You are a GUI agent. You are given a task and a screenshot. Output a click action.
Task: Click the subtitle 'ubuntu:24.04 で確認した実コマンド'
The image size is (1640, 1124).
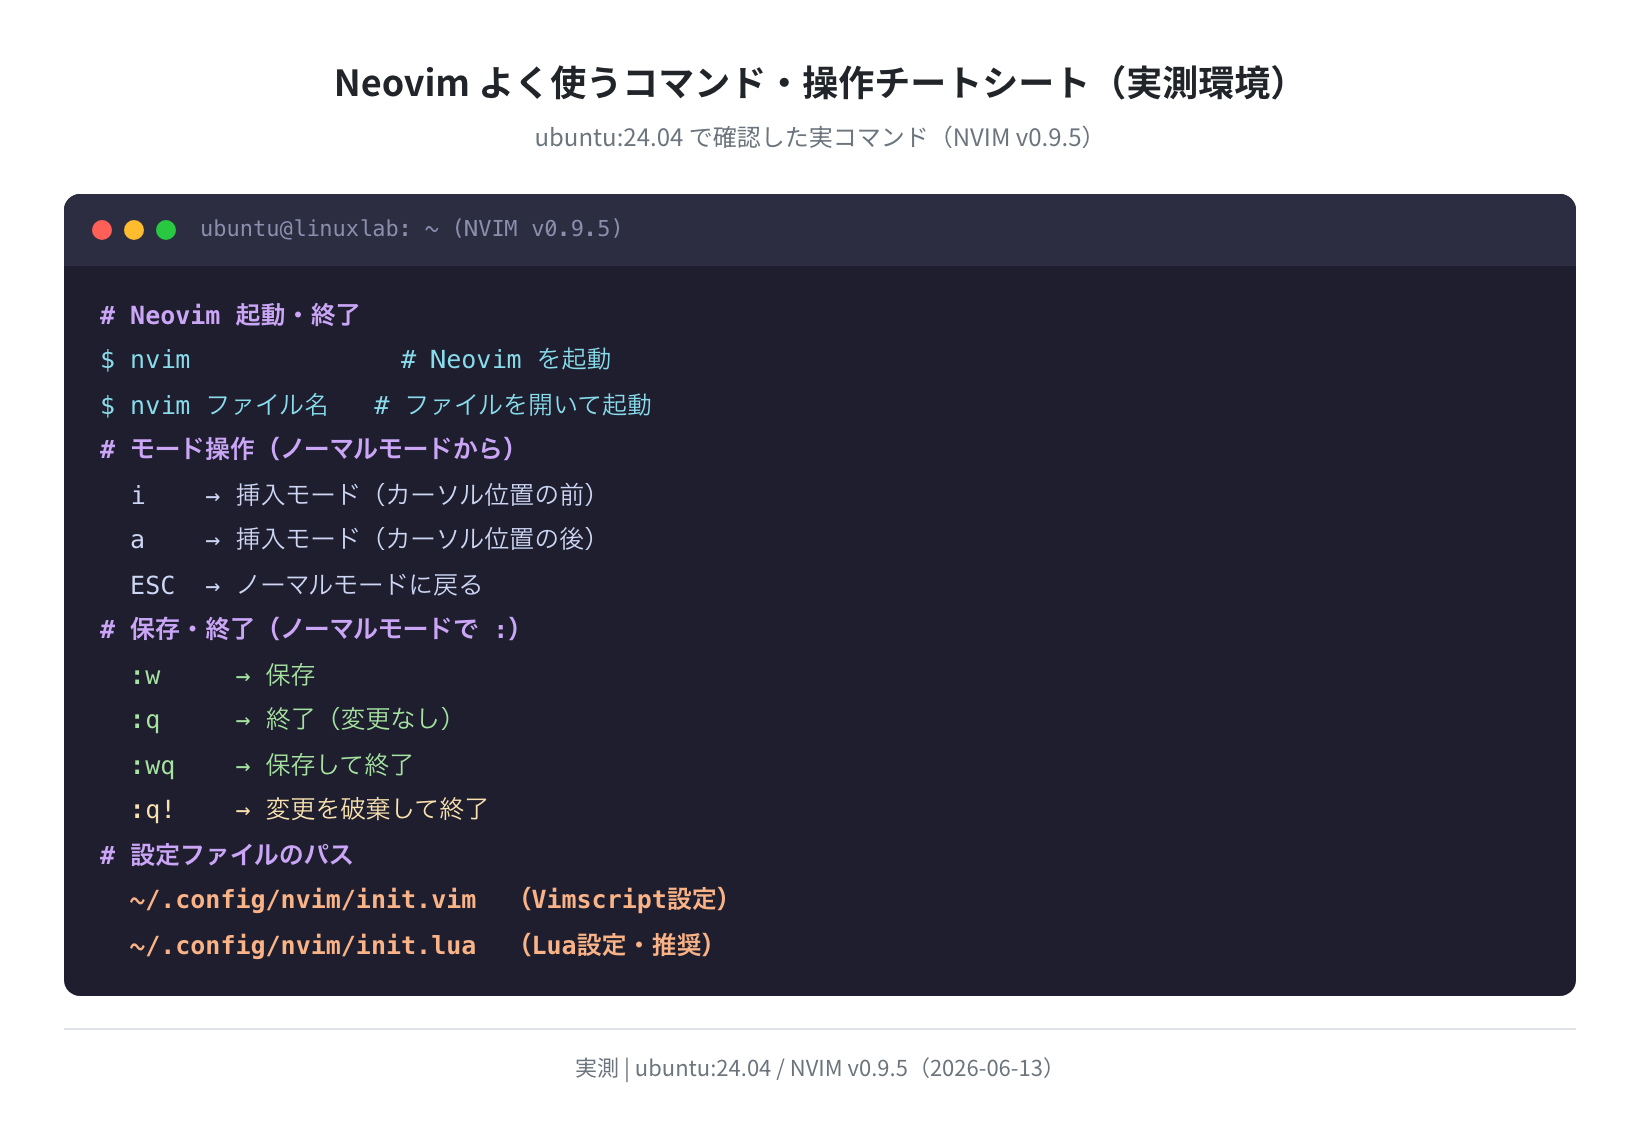(x=731, y=137)
